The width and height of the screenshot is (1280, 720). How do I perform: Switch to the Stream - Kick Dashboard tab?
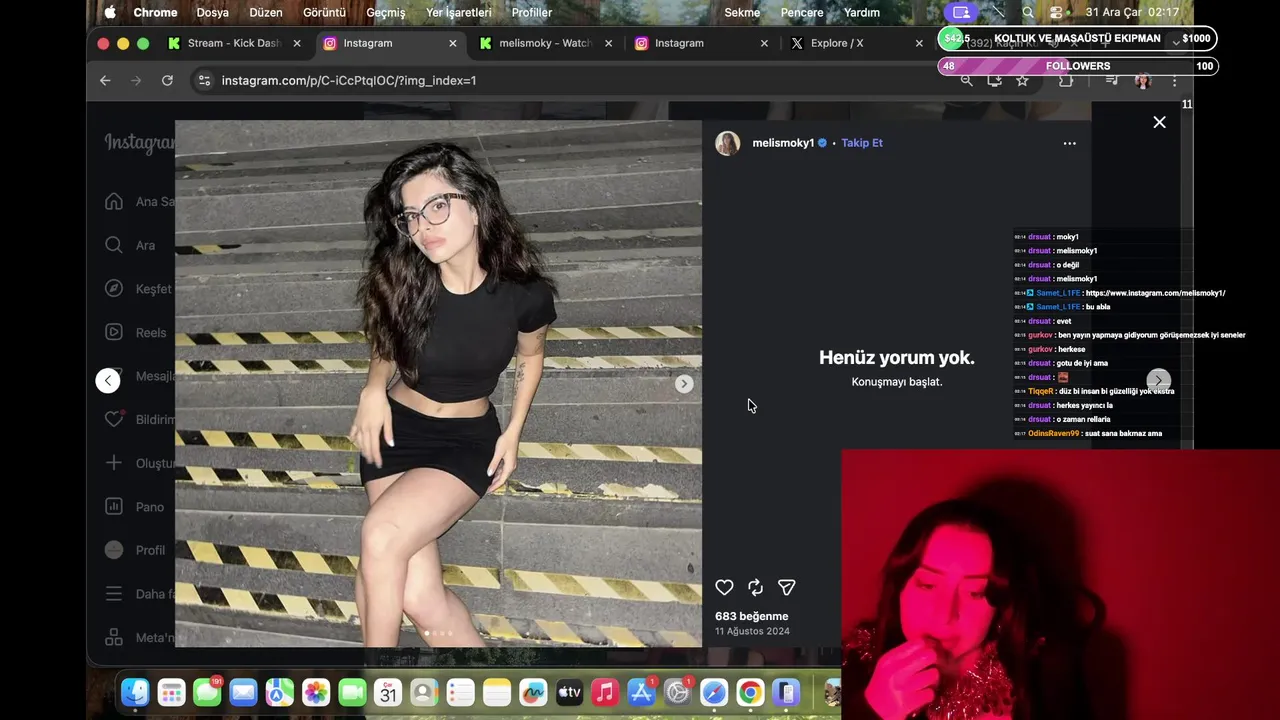coord(234,43)
